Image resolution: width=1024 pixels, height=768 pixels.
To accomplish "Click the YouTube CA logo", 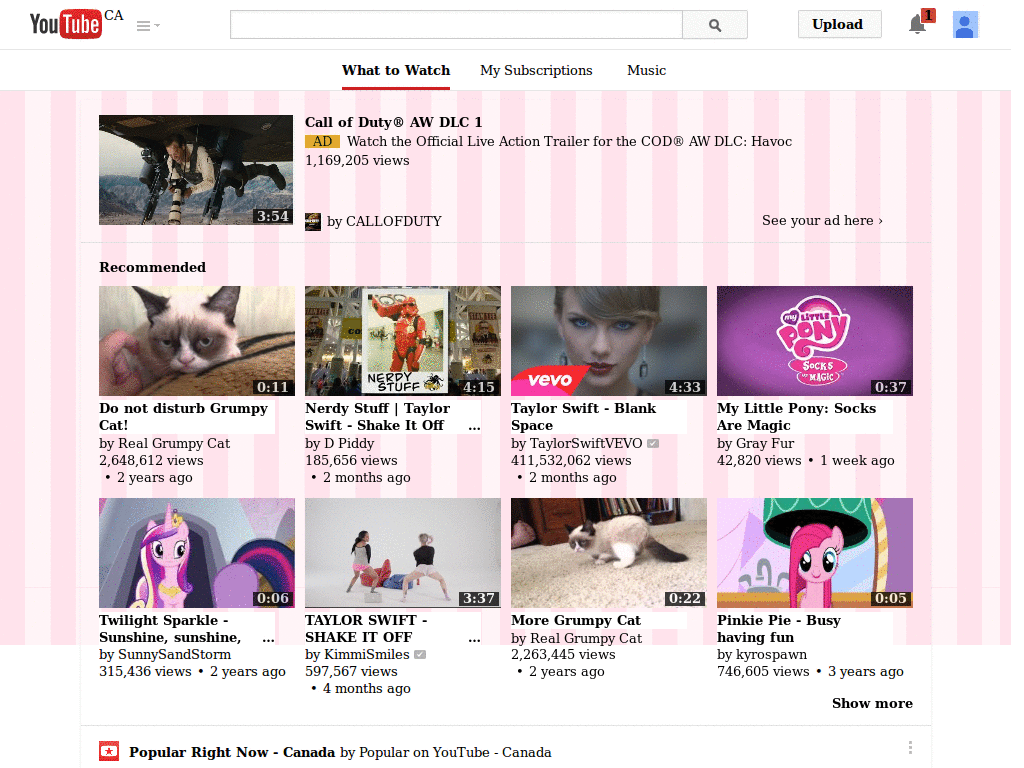I will (76, 24).
